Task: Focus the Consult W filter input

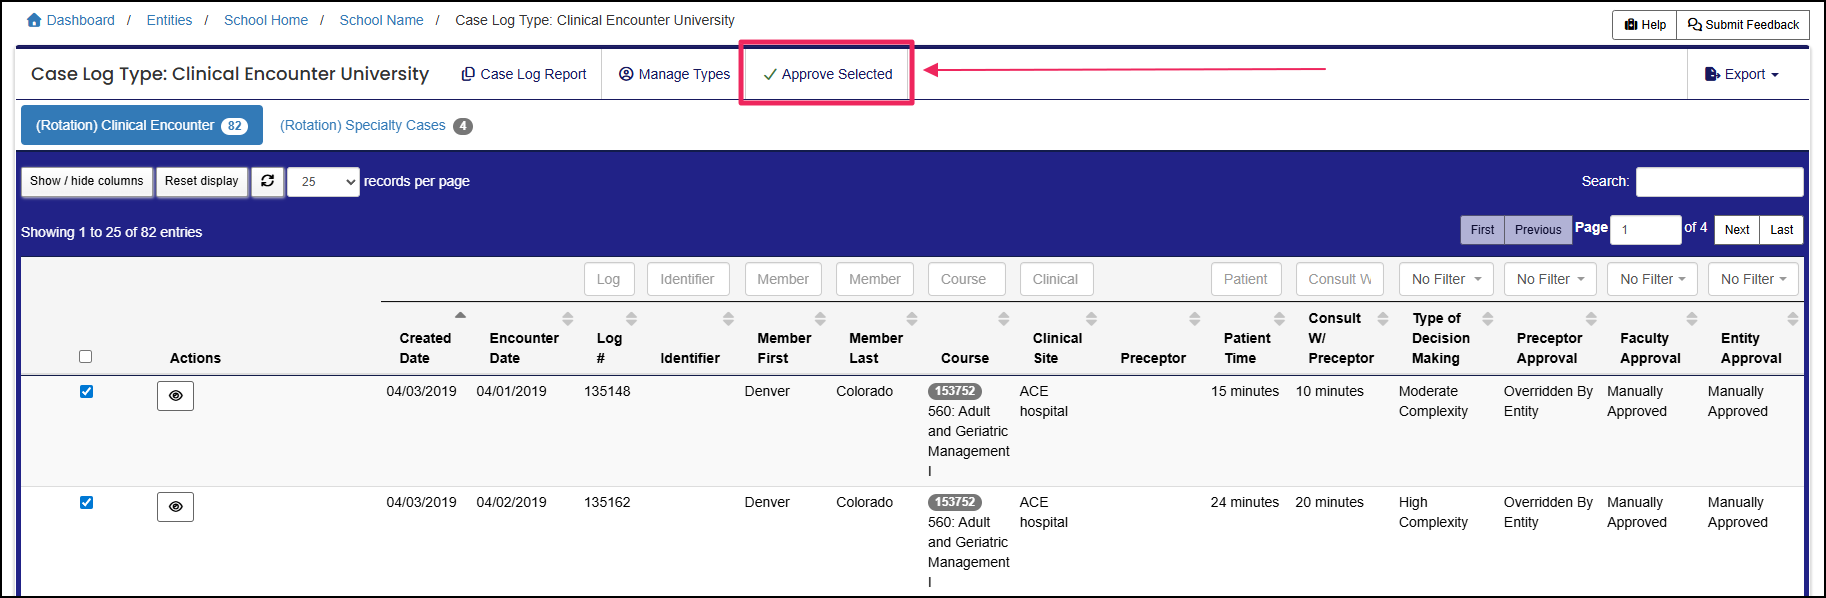Action: [x=1340, y=279]
